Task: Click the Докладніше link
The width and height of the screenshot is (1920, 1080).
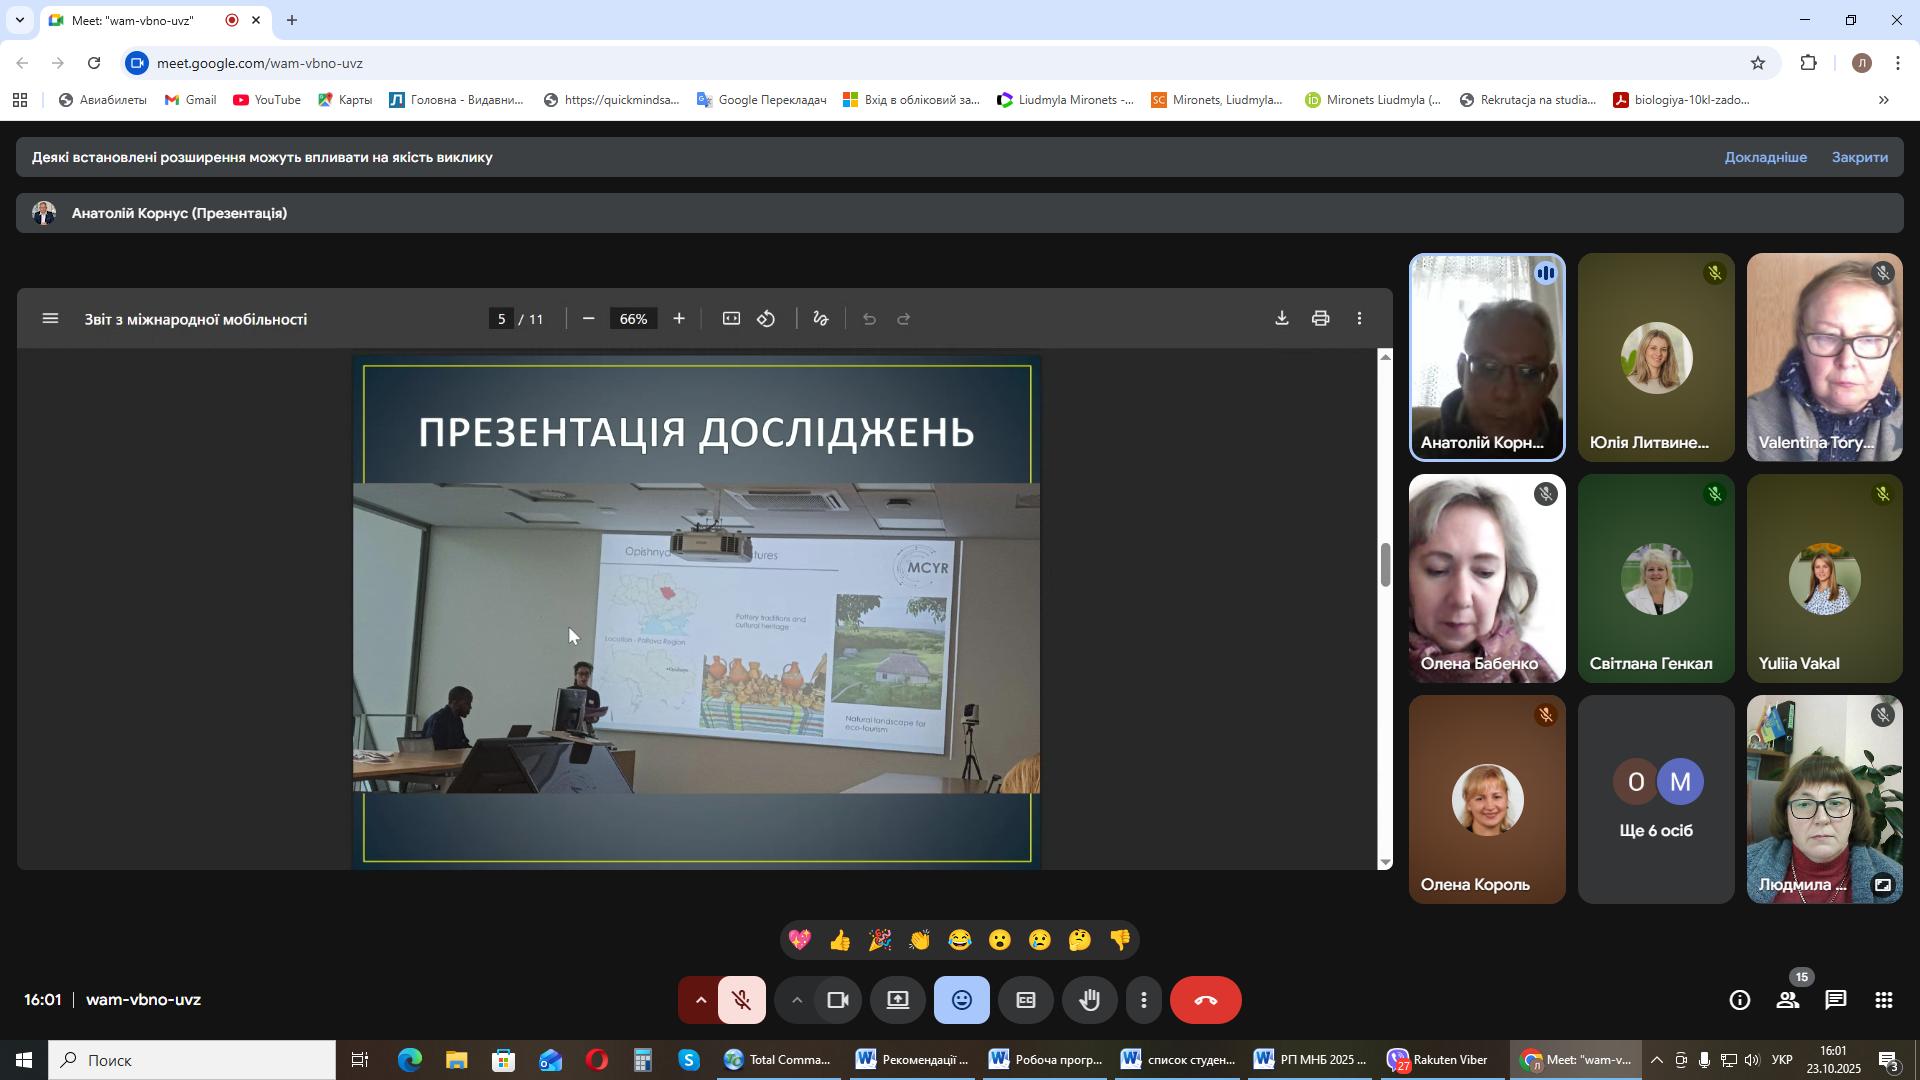Action: coord(1765,157)
